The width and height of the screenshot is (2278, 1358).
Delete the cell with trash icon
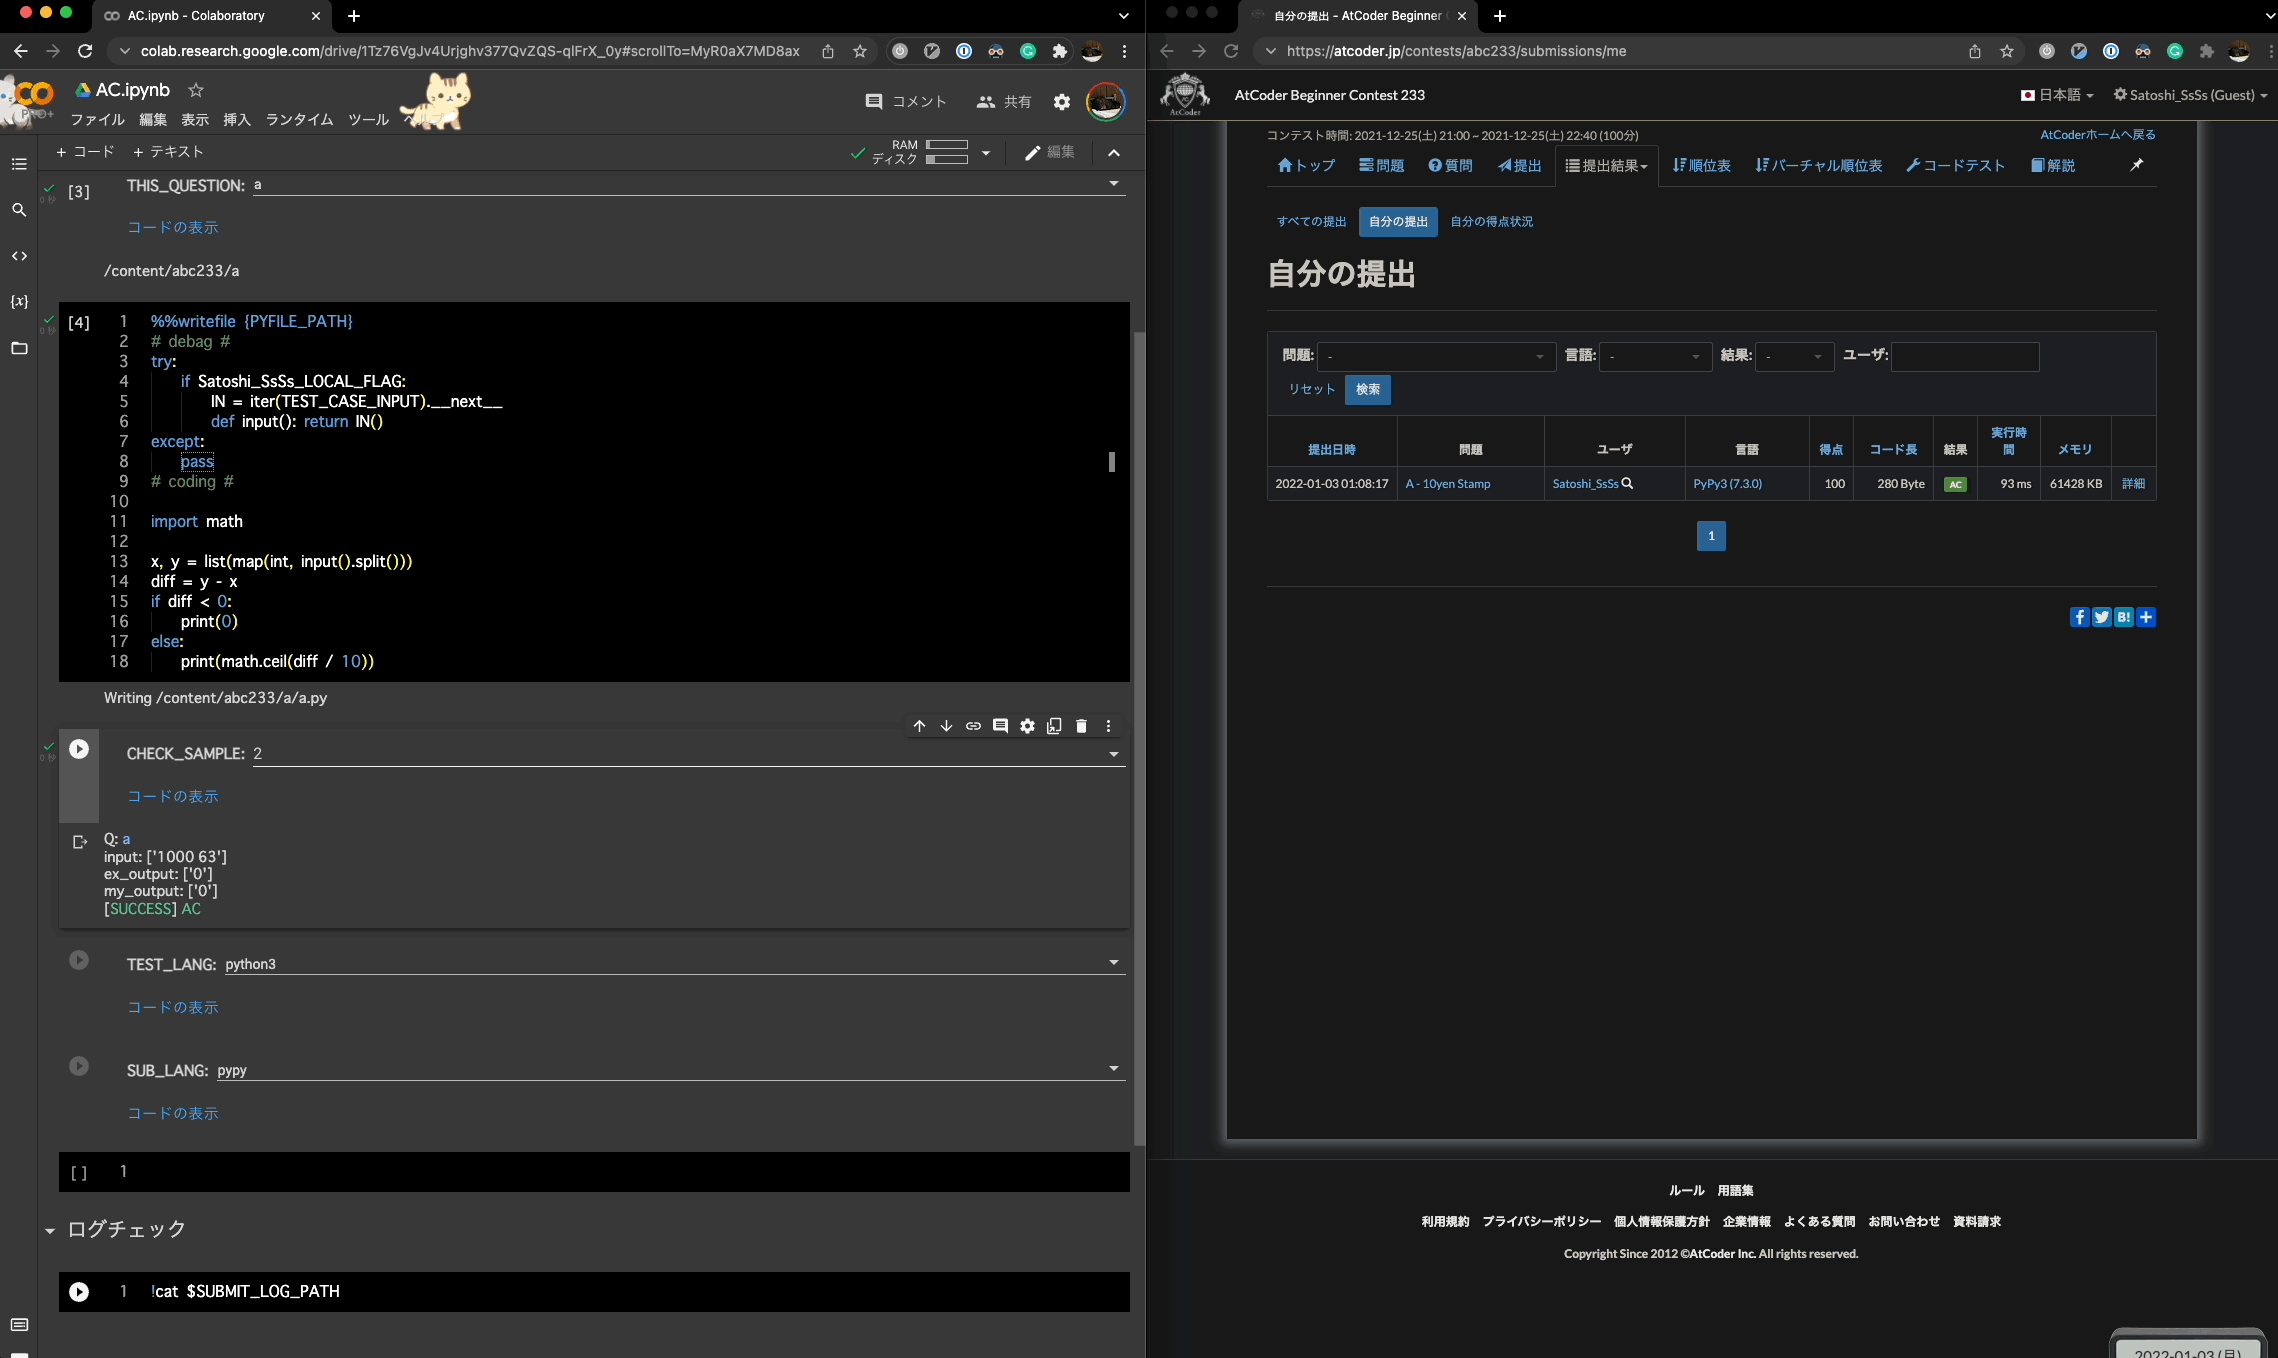click(1081, 726)
